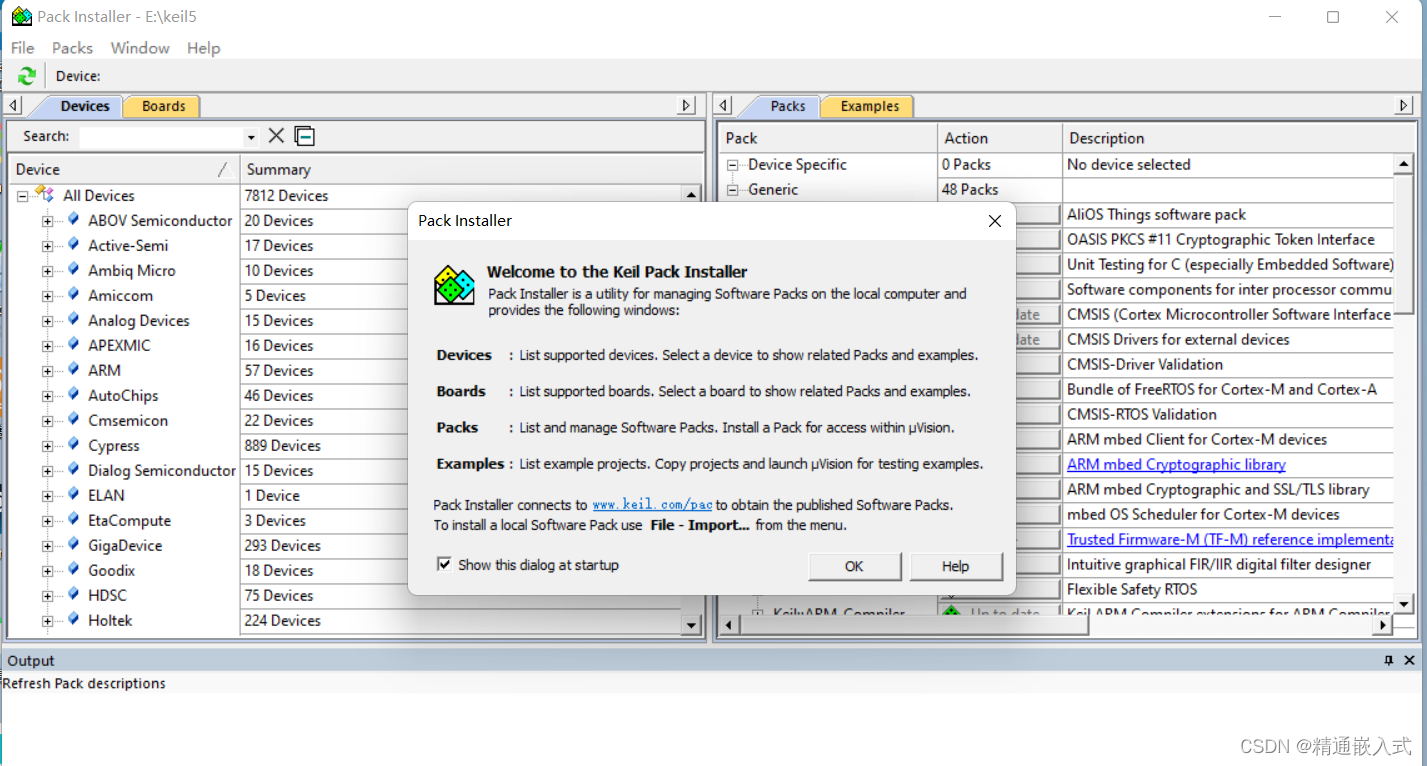1427x766 pixels.
Task: Open the Packs menu
Action: point(72,48)
